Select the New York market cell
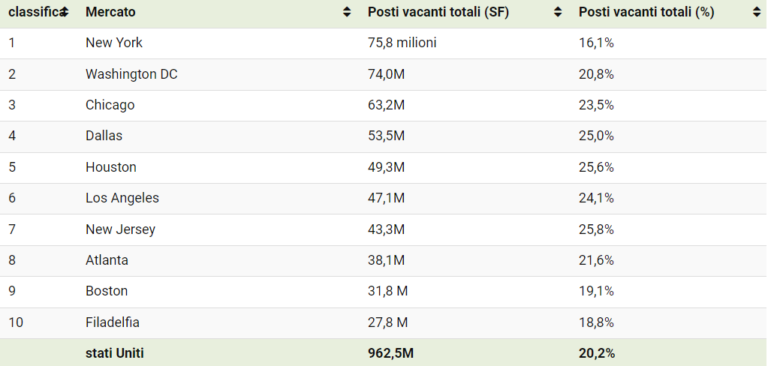Image resolution: width=768 pixels, height=366 pixels. point(114,43)
